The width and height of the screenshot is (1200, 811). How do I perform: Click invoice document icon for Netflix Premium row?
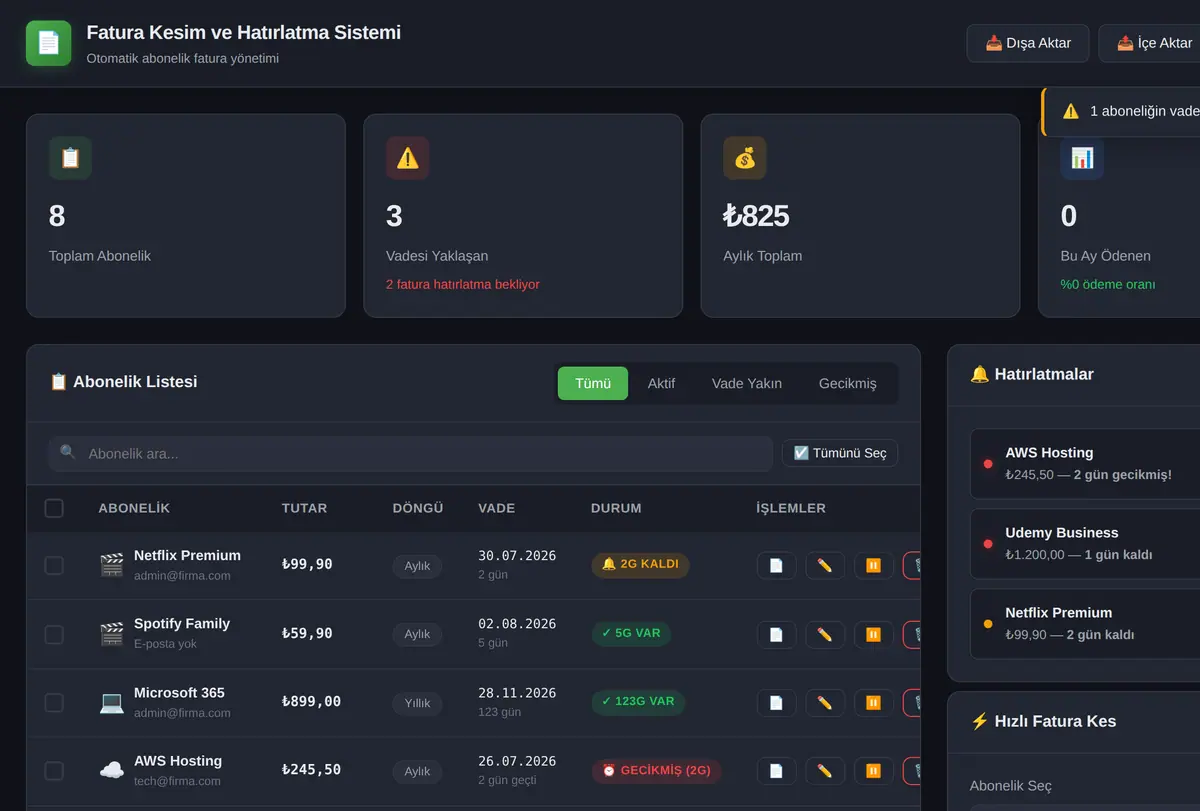pyautogui.click(x=776, y=565)
